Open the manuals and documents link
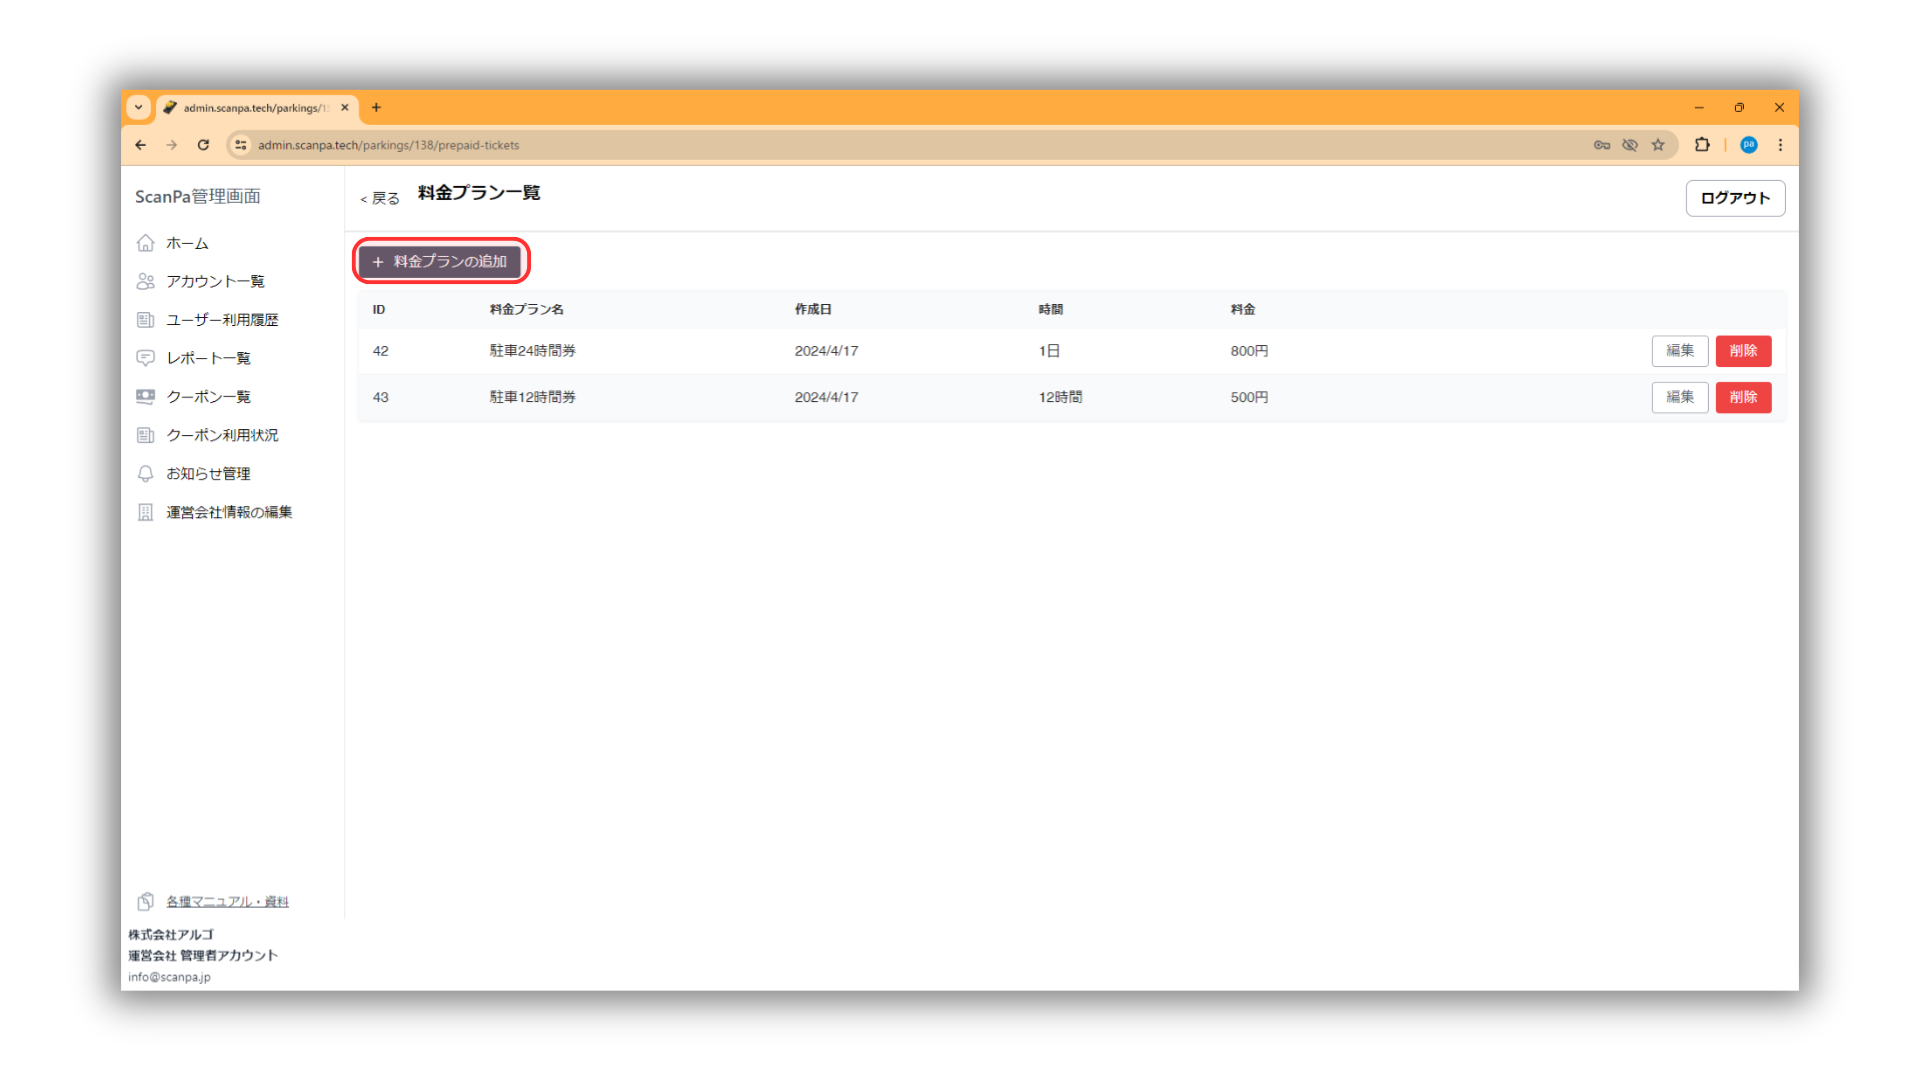 click(227, 901)
